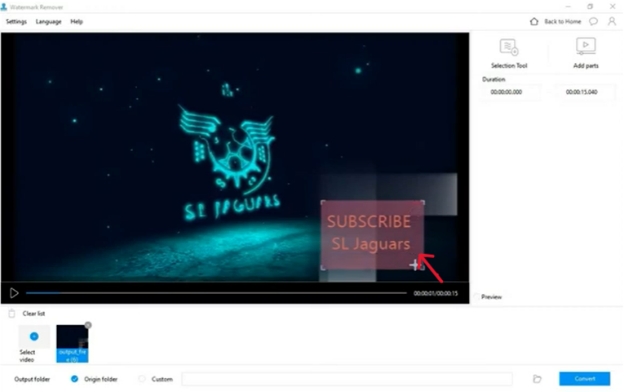This screenshot has height=392, width=624.
Task: Click the Output folder label
Action: point(32,379)
